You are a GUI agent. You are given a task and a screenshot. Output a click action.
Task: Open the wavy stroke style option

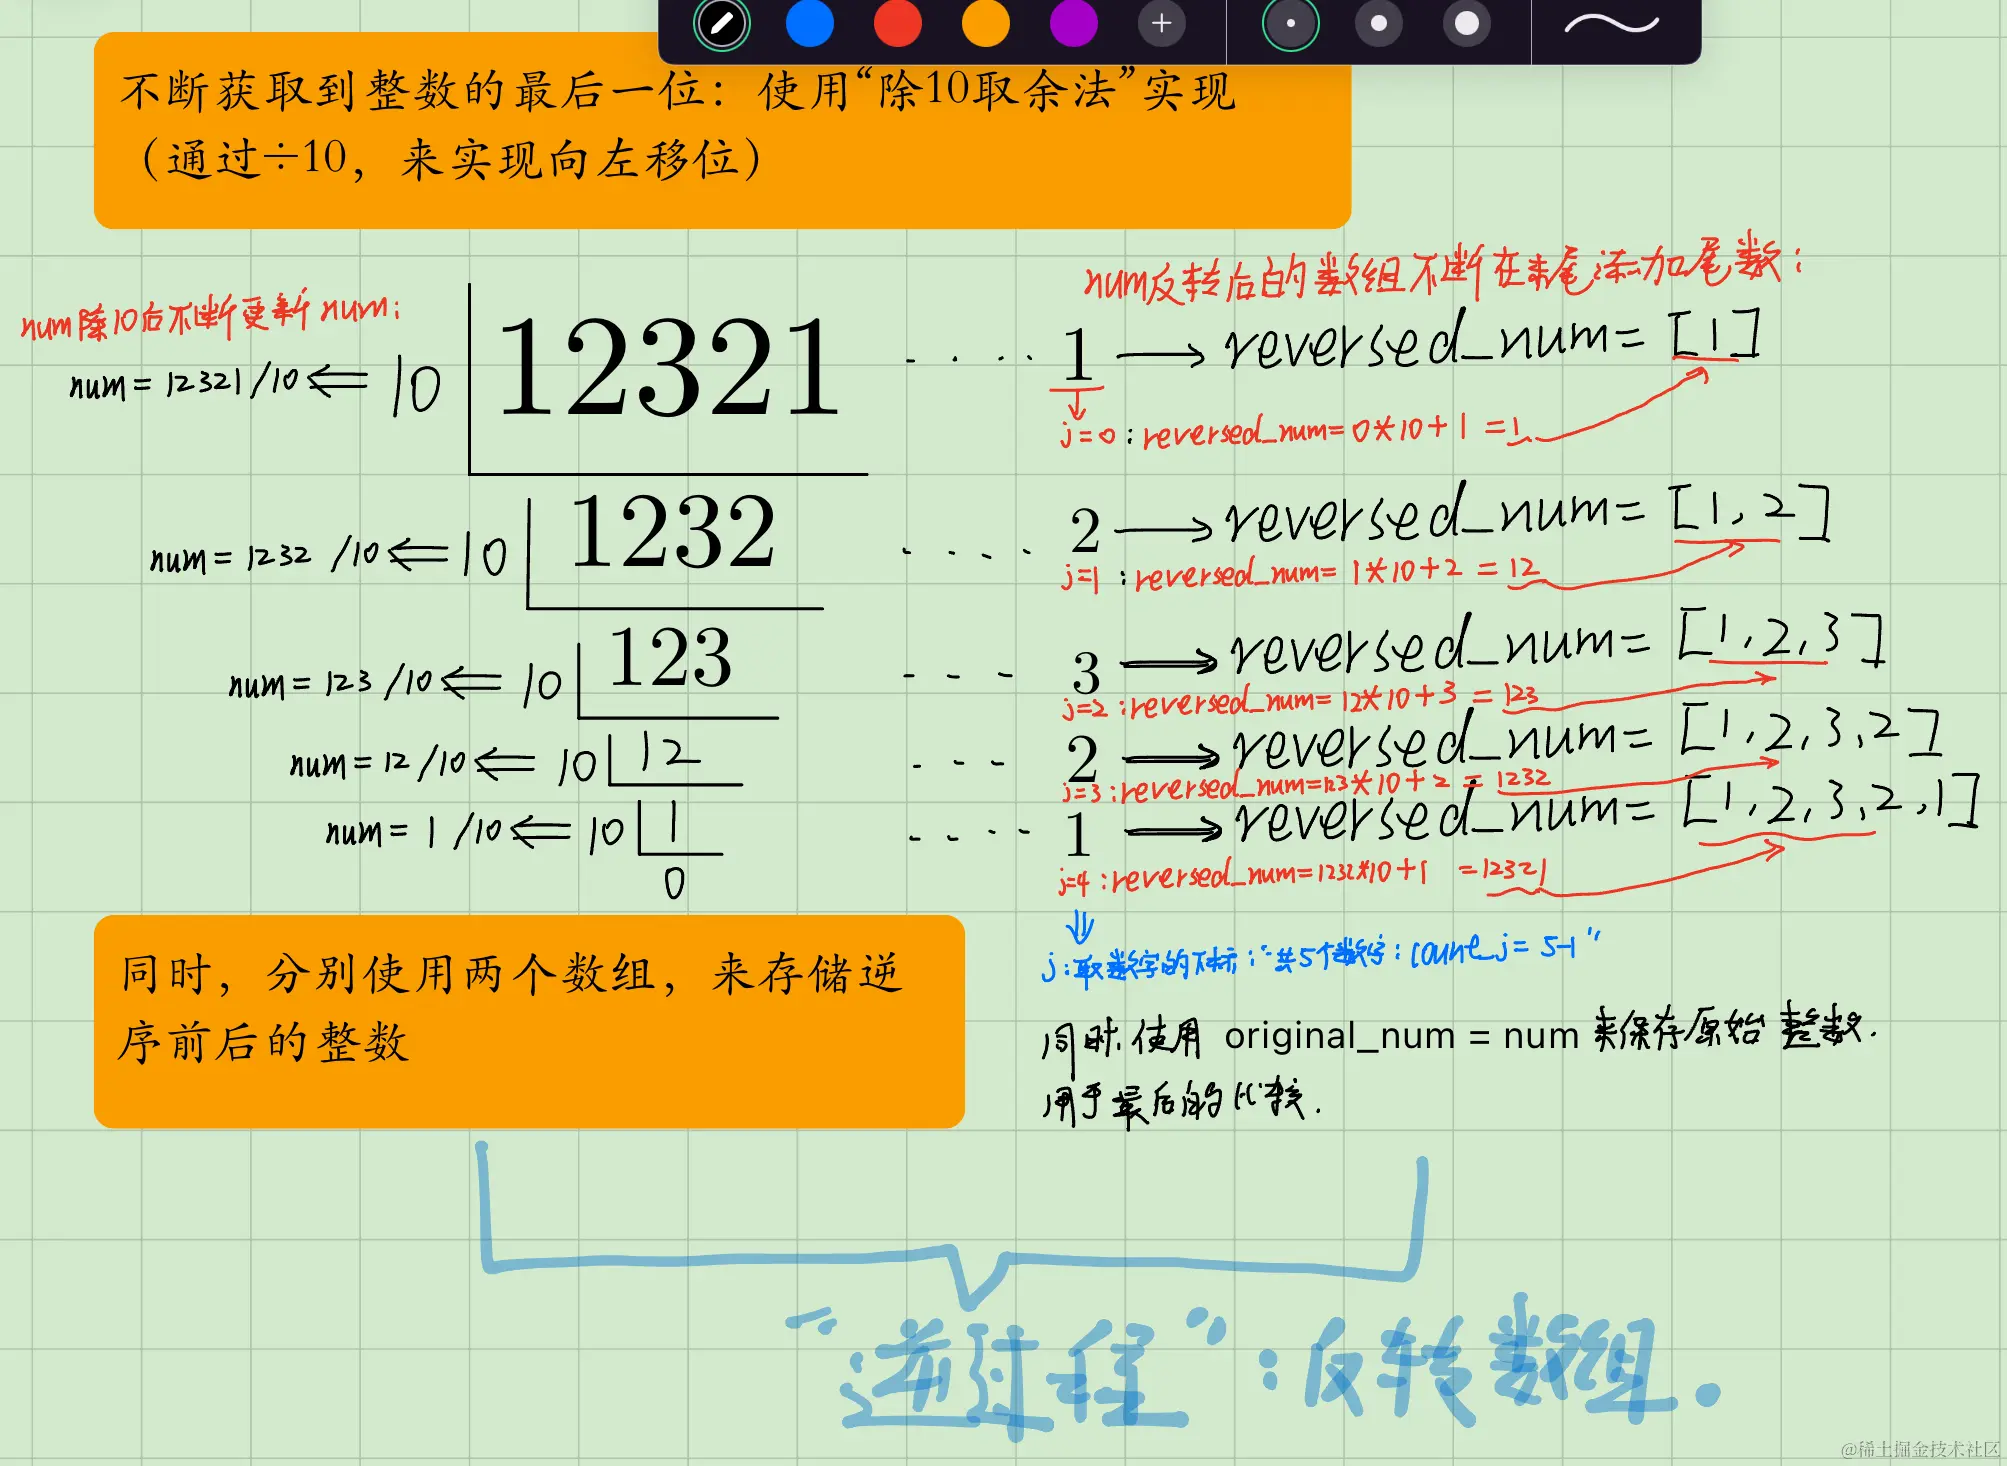[x=1611, y=24]
